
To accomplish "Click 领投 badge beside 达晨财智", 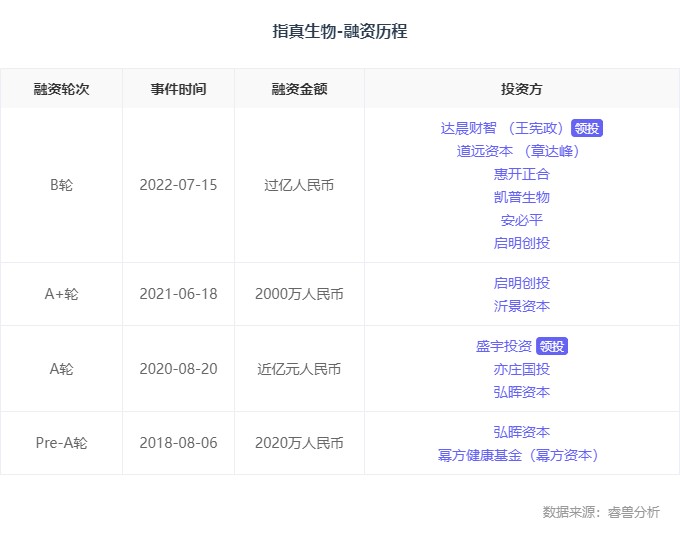I will (x=587, y=128).
